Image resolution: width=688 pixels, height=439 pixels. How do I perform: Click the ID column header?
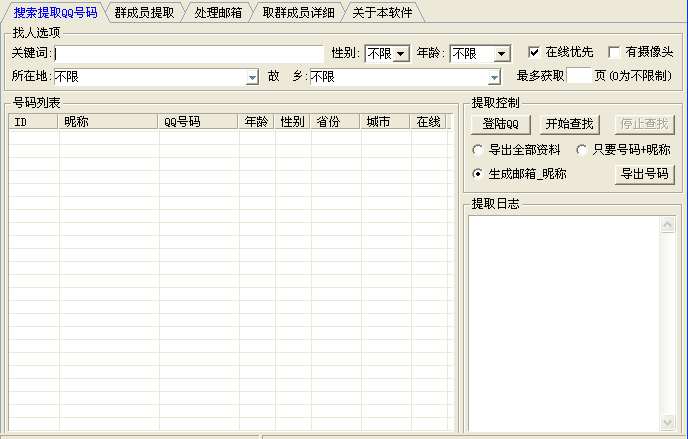33,121
